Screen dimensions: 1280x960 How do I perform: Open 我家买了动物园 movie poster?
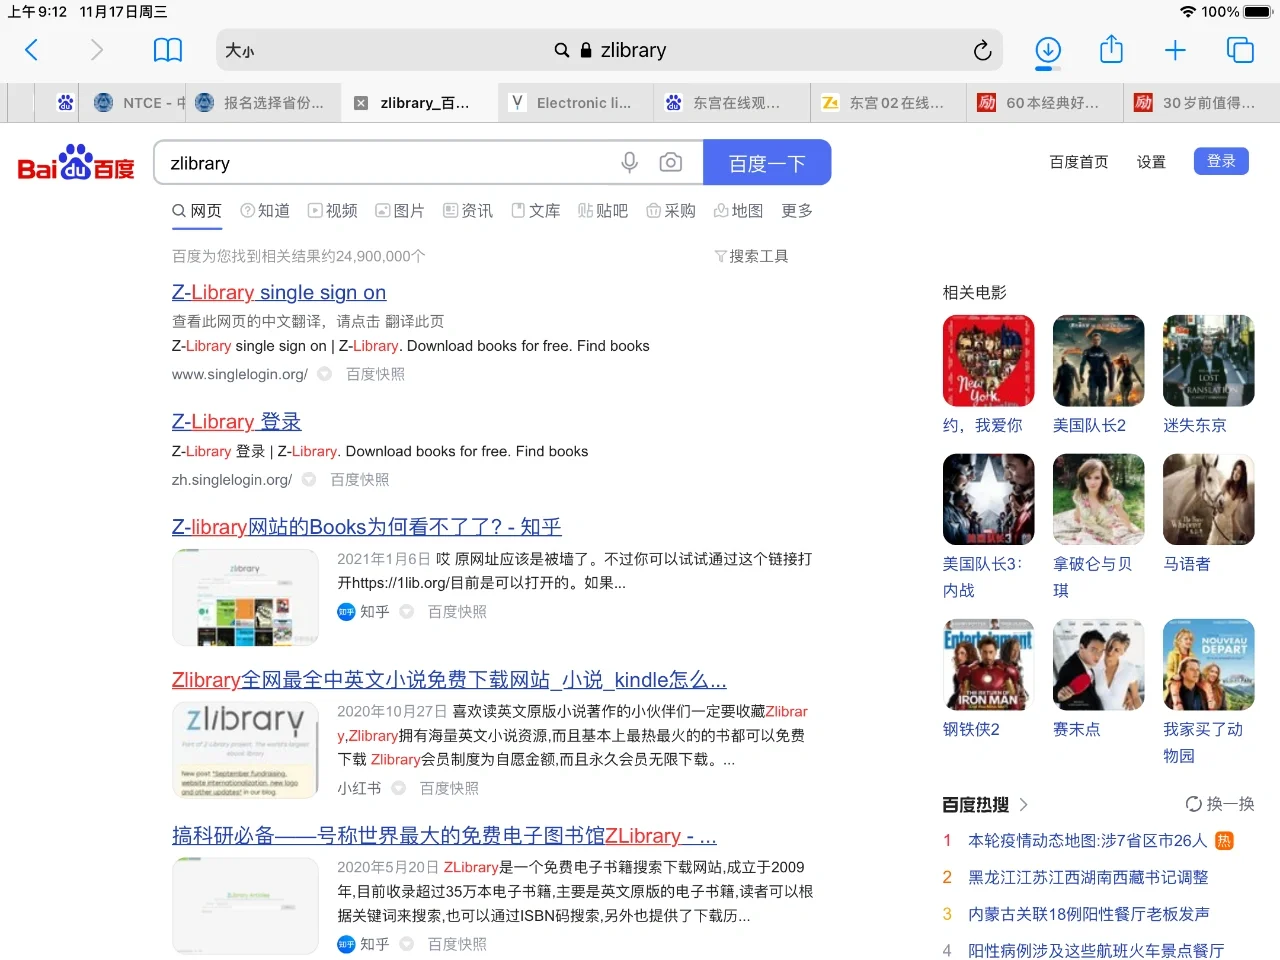coord(1209,665)
